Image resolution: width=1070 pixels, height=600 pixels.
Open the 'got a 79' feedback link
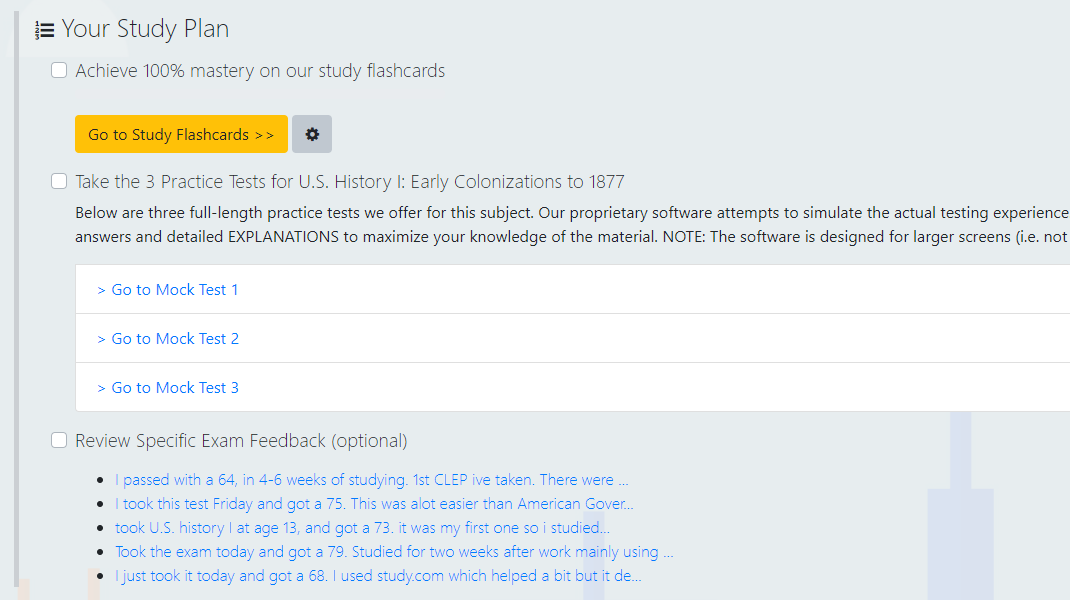(394, 552)
